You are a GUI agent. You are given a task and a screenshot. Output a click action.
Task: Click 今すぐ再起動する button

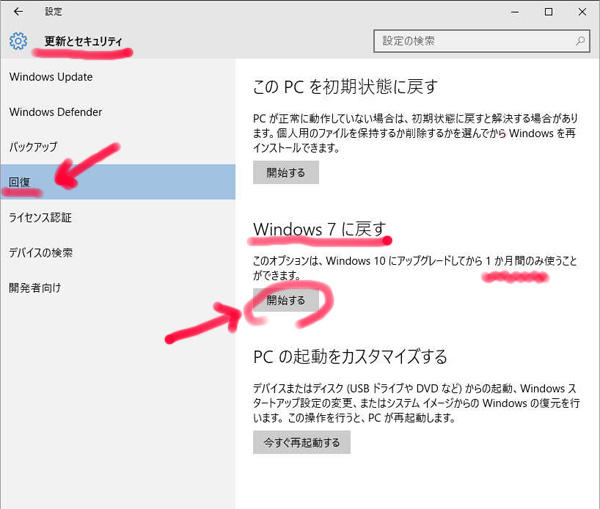(x=302, y=442)
